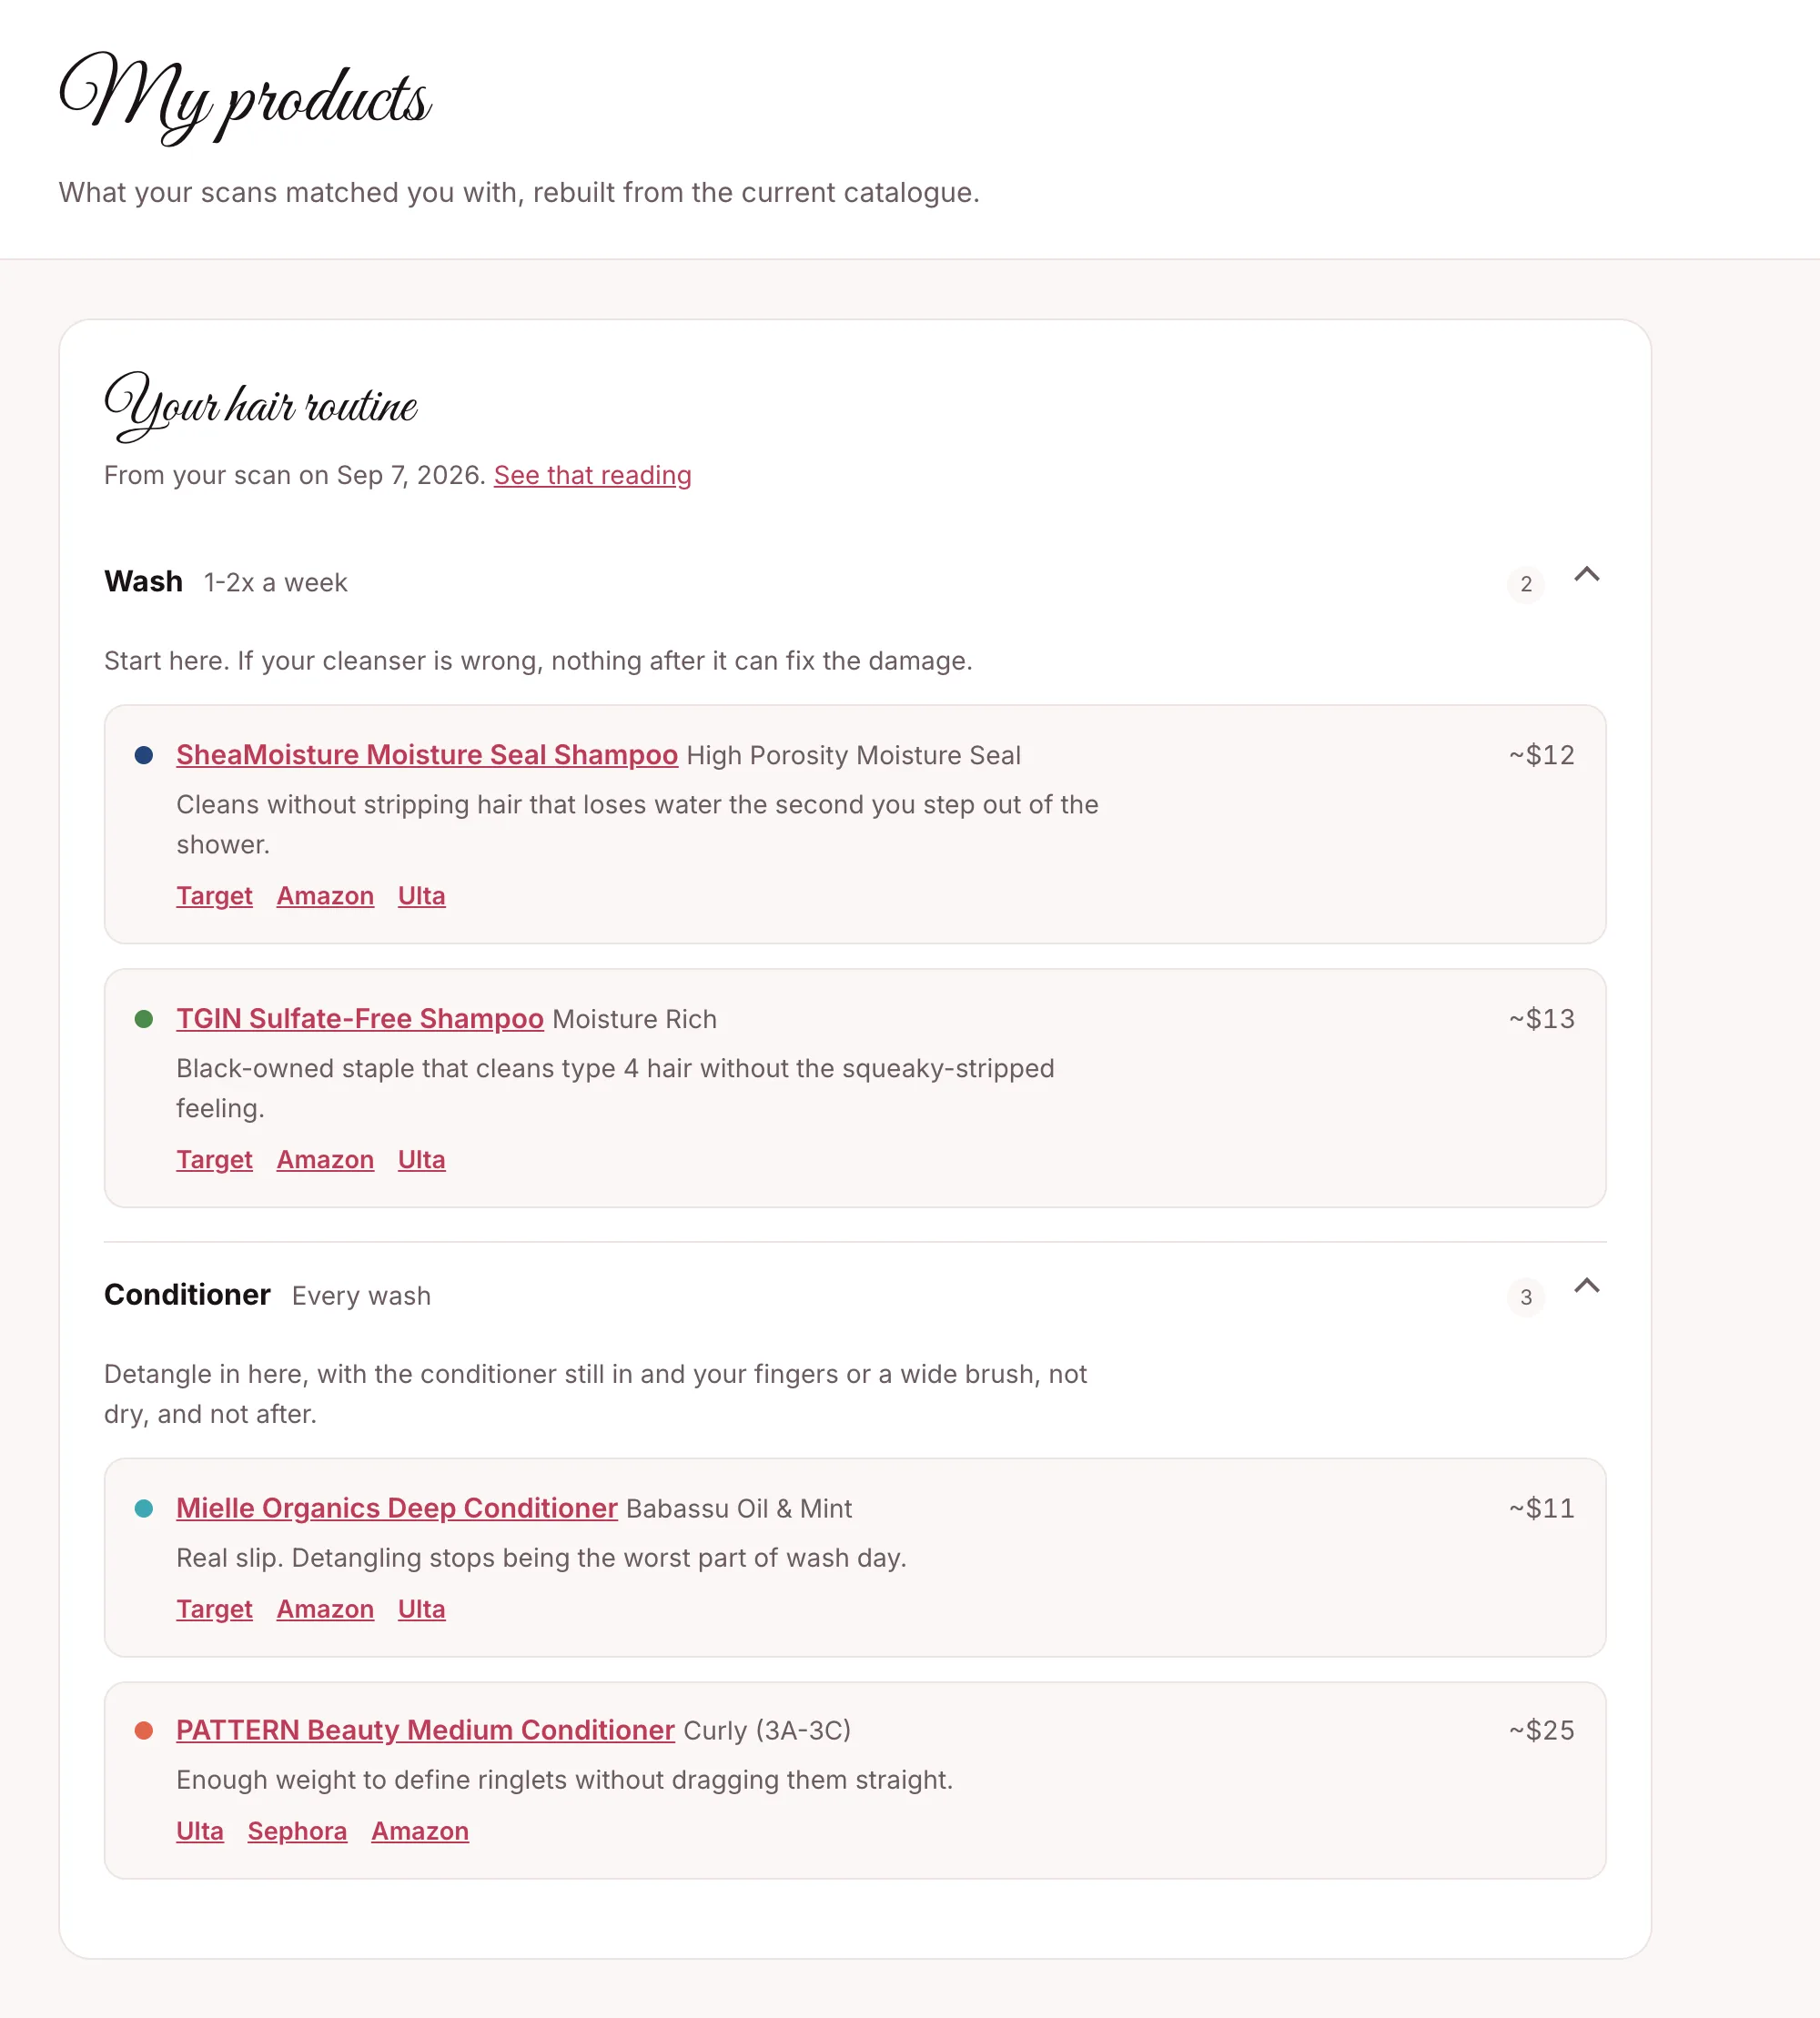Click the teal dot beside Mielle conditioner
The height and width of the screenshot is (2018, 1820).
point(144,1508)
